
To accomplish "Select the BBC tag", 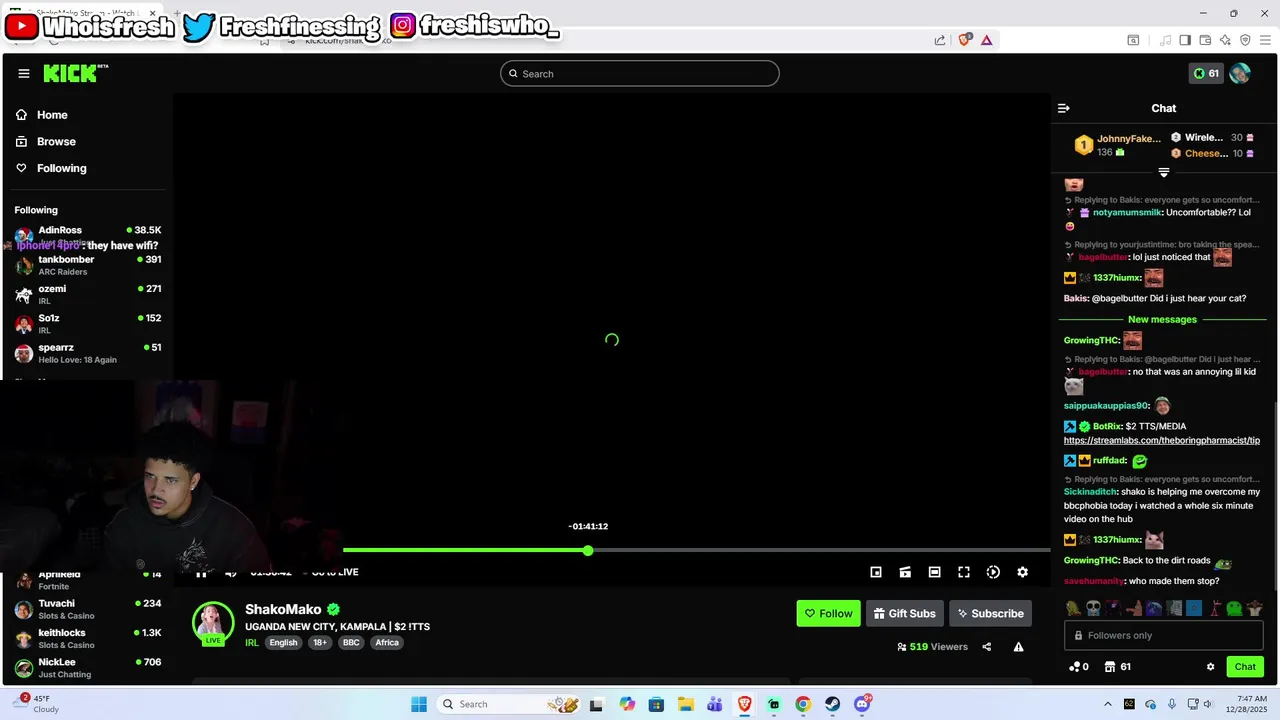I will click(x=351, y=643).
